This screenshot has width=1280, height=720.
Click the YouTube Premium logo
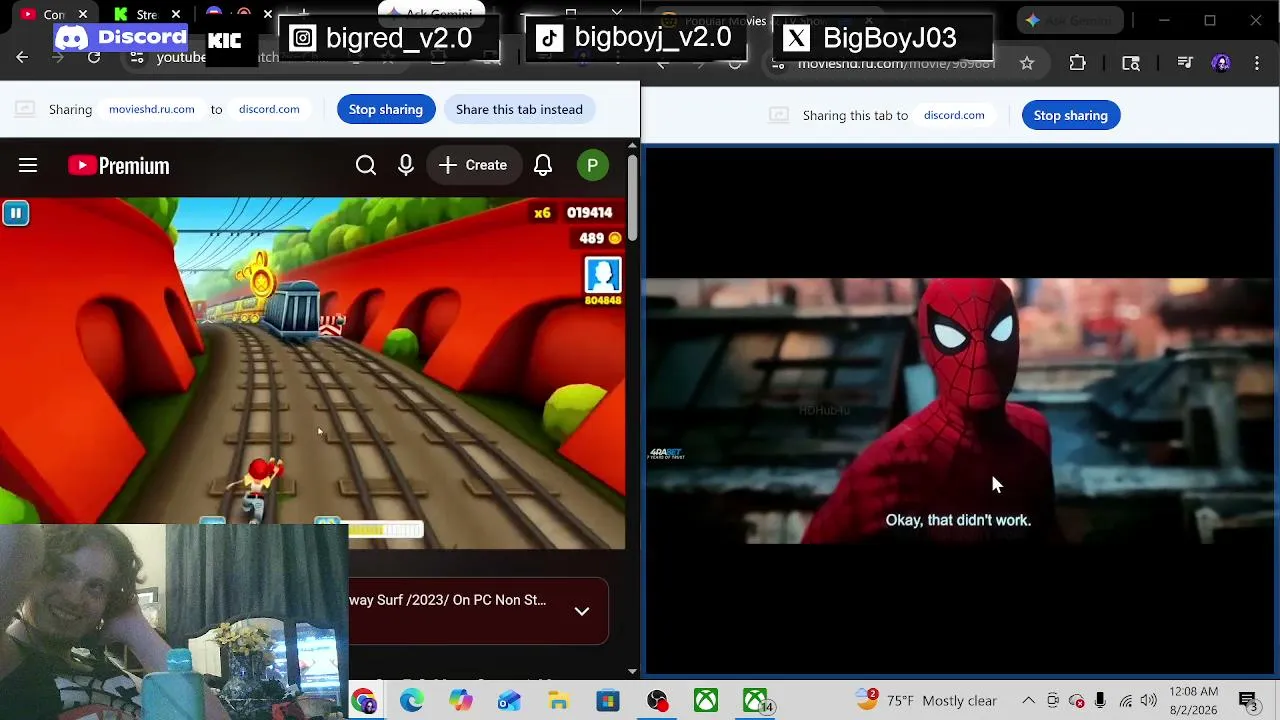pos(119,165)
